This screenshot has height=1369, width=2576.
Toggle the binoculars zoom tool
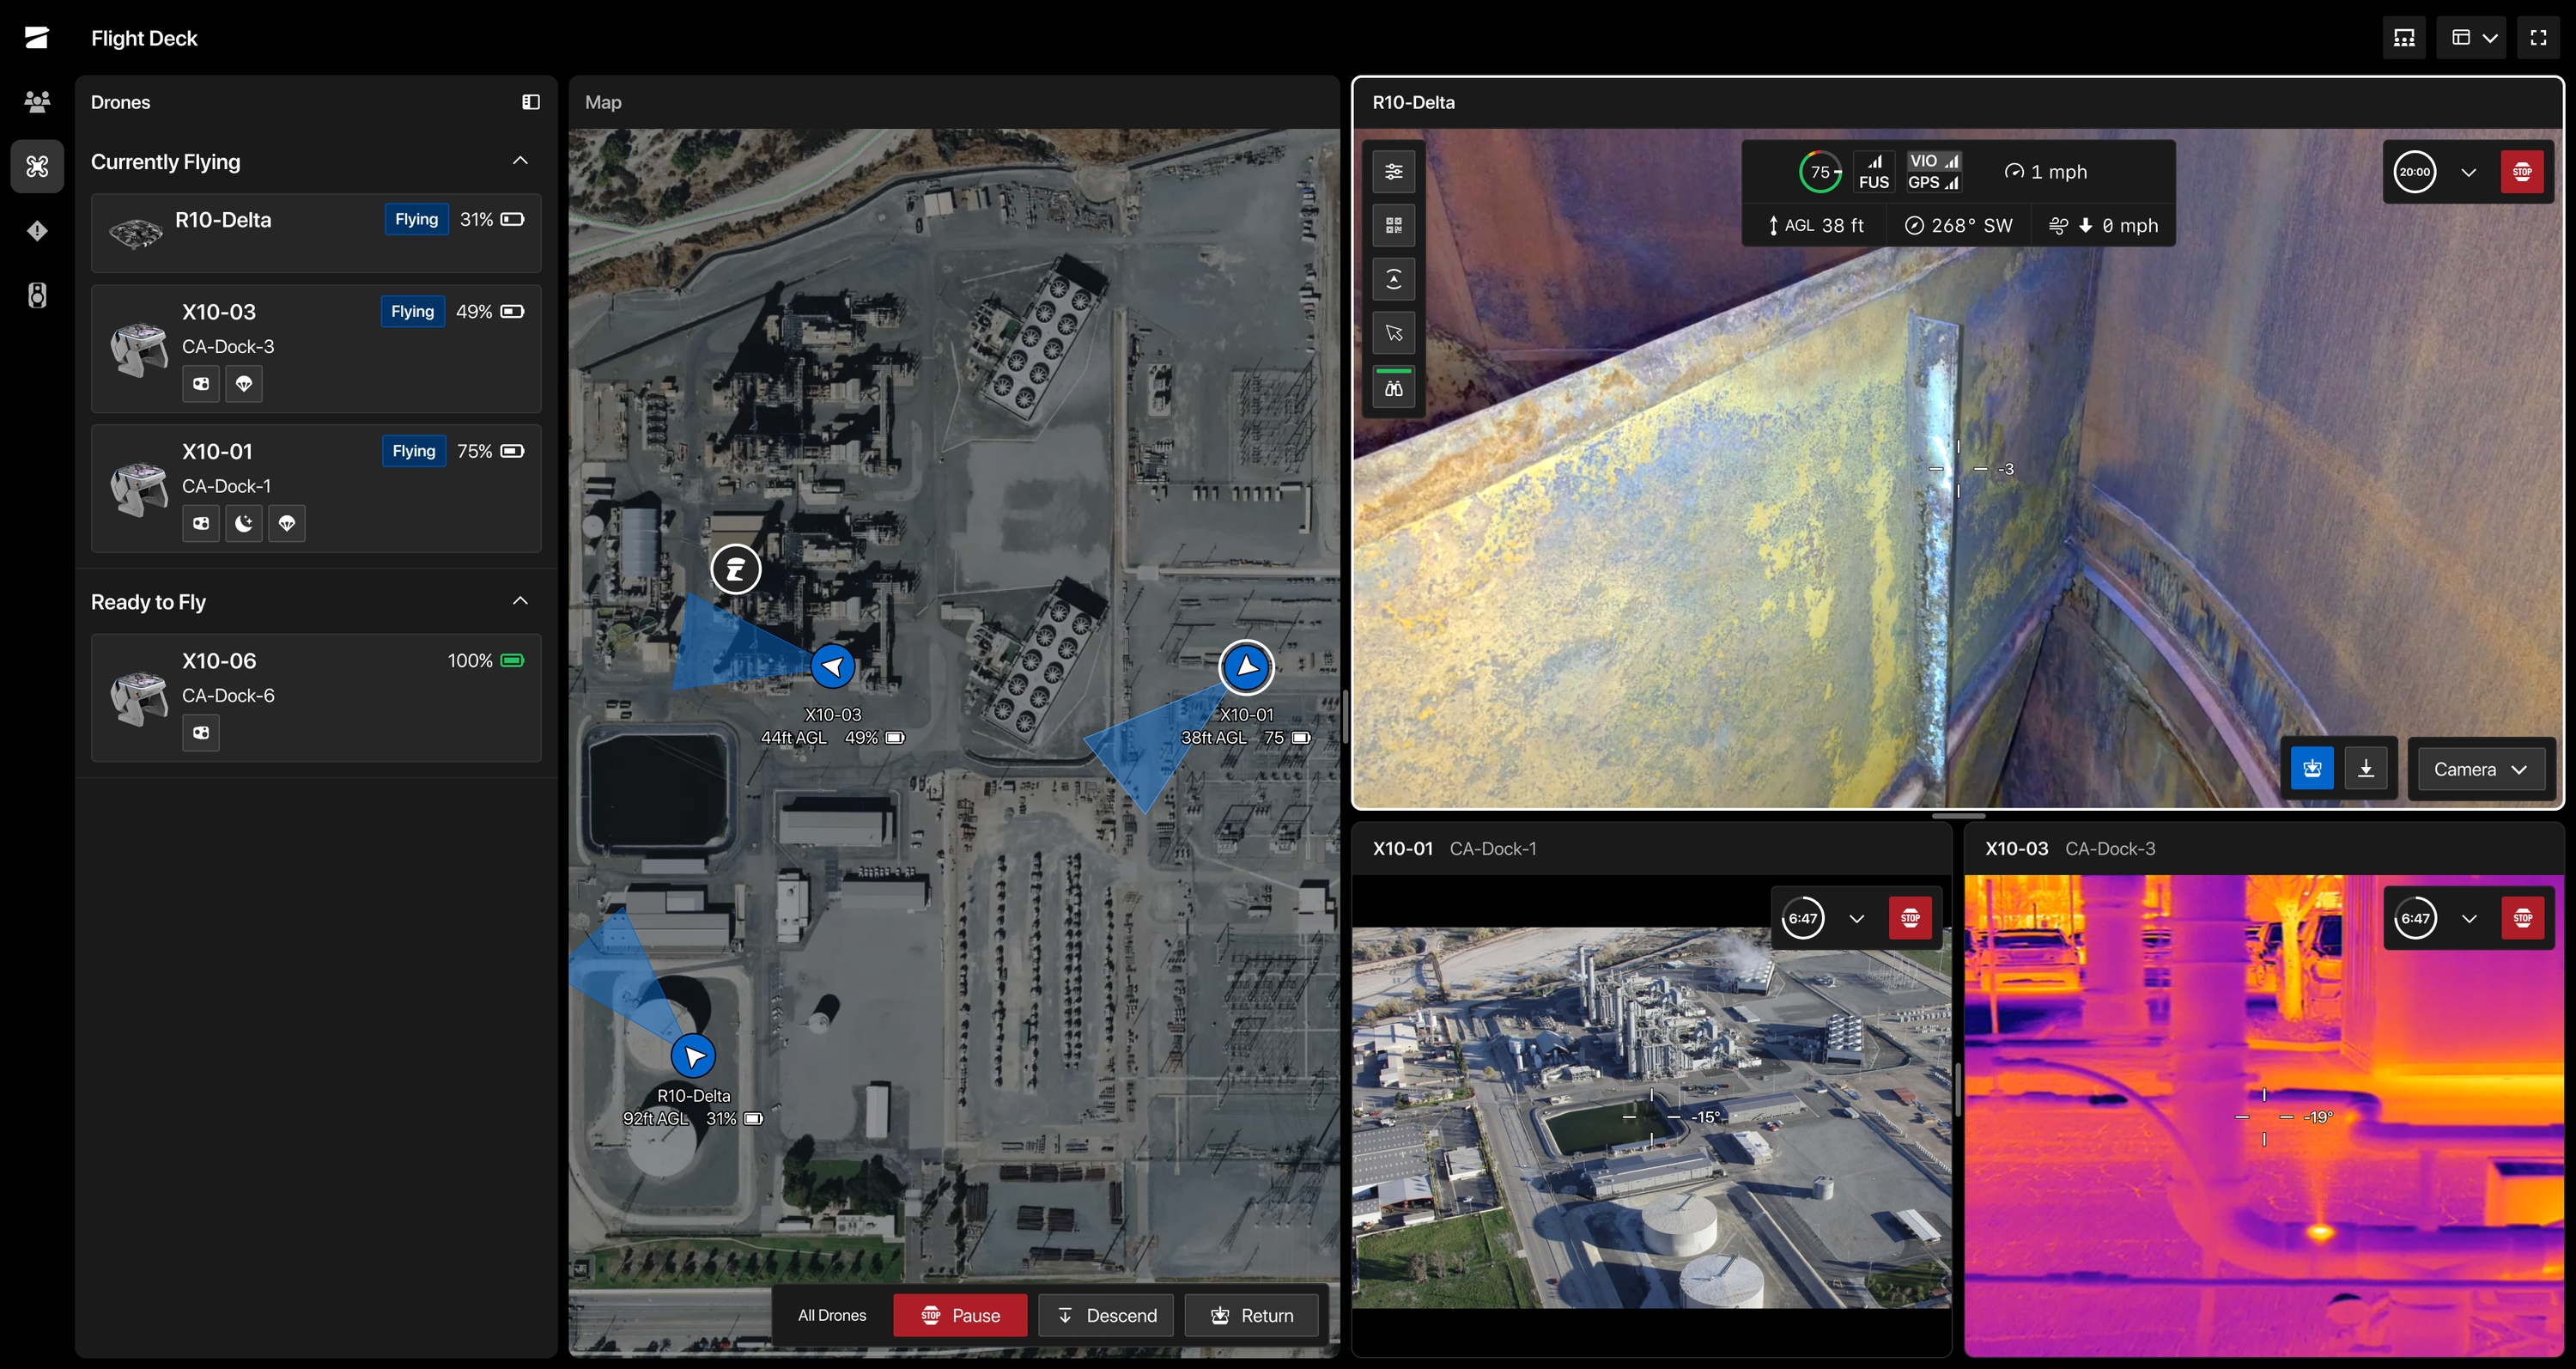pyautogui.click(x=1394, y=388)
